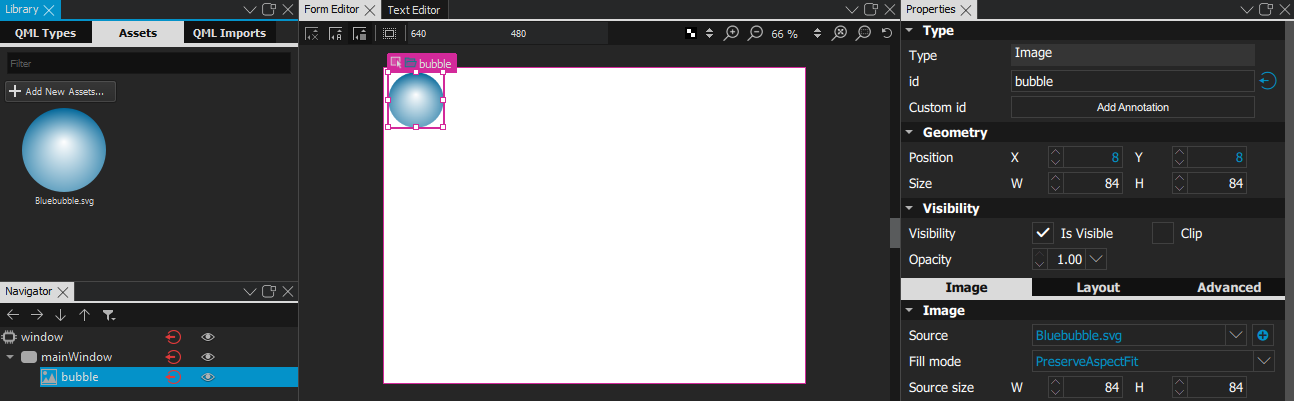Click the Add Annotation button
The width and height of the screenshot is (1294, 401).
1132,107
